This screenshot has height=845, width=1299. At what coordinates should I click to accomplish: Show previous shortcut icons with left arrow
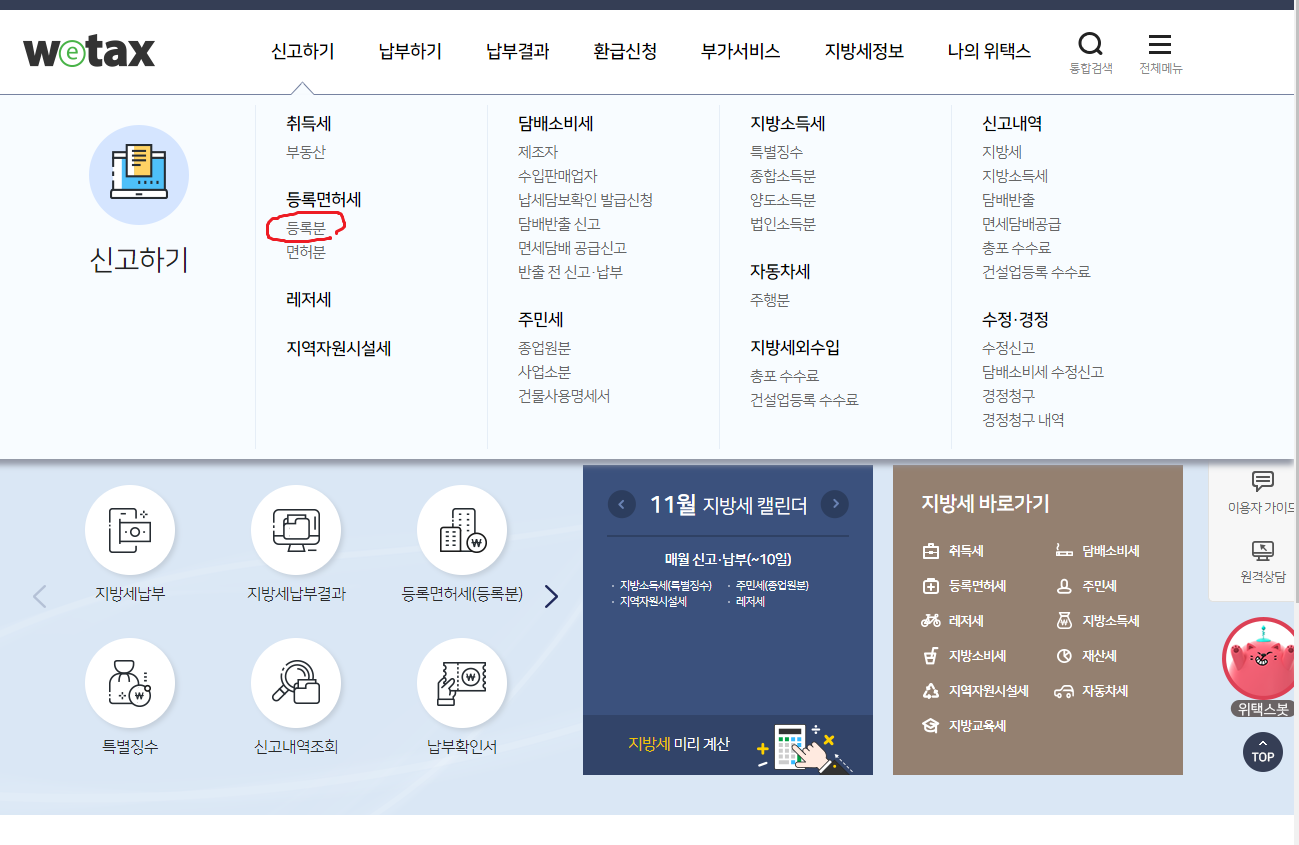[x=40, y=597]
